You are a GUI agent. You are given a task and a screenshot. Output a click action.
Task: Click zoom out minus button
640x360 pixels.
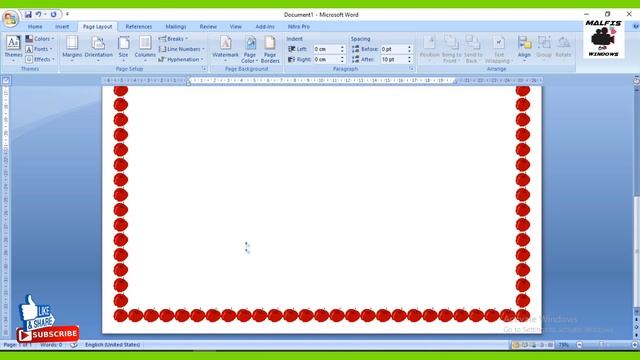[x=579, y=345]
